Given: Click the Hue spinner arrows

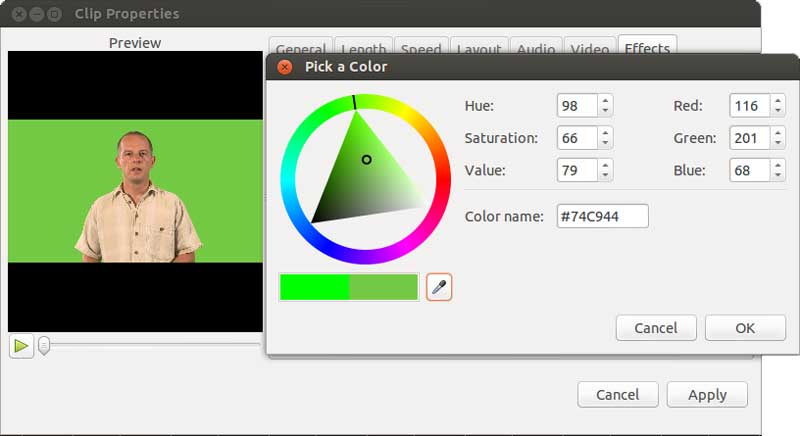Looking at the screenshot, I should coord(605,106).
